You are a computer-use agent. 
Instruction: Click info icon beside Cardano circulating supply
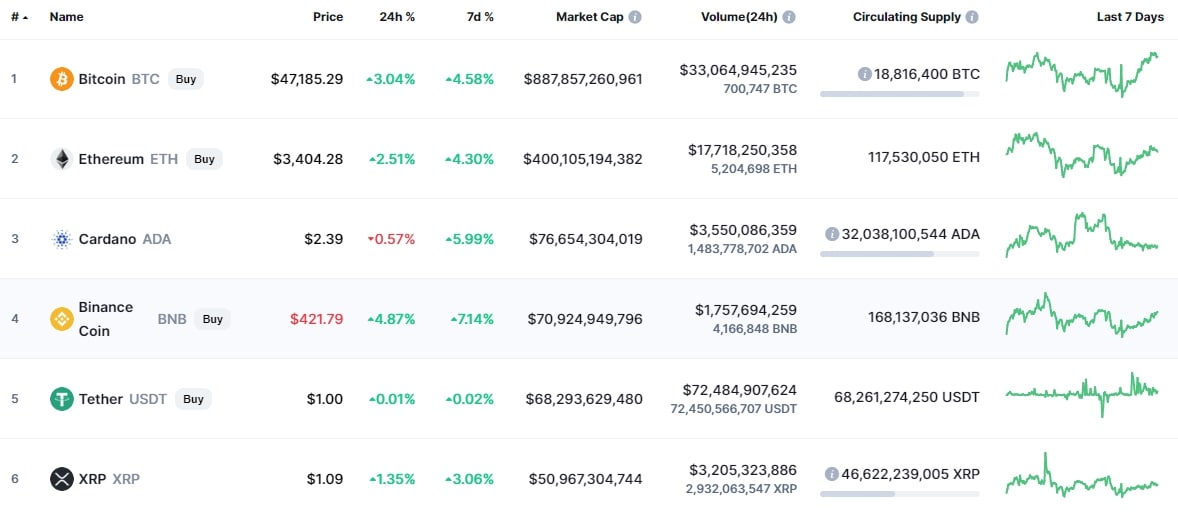coord(832,234)
